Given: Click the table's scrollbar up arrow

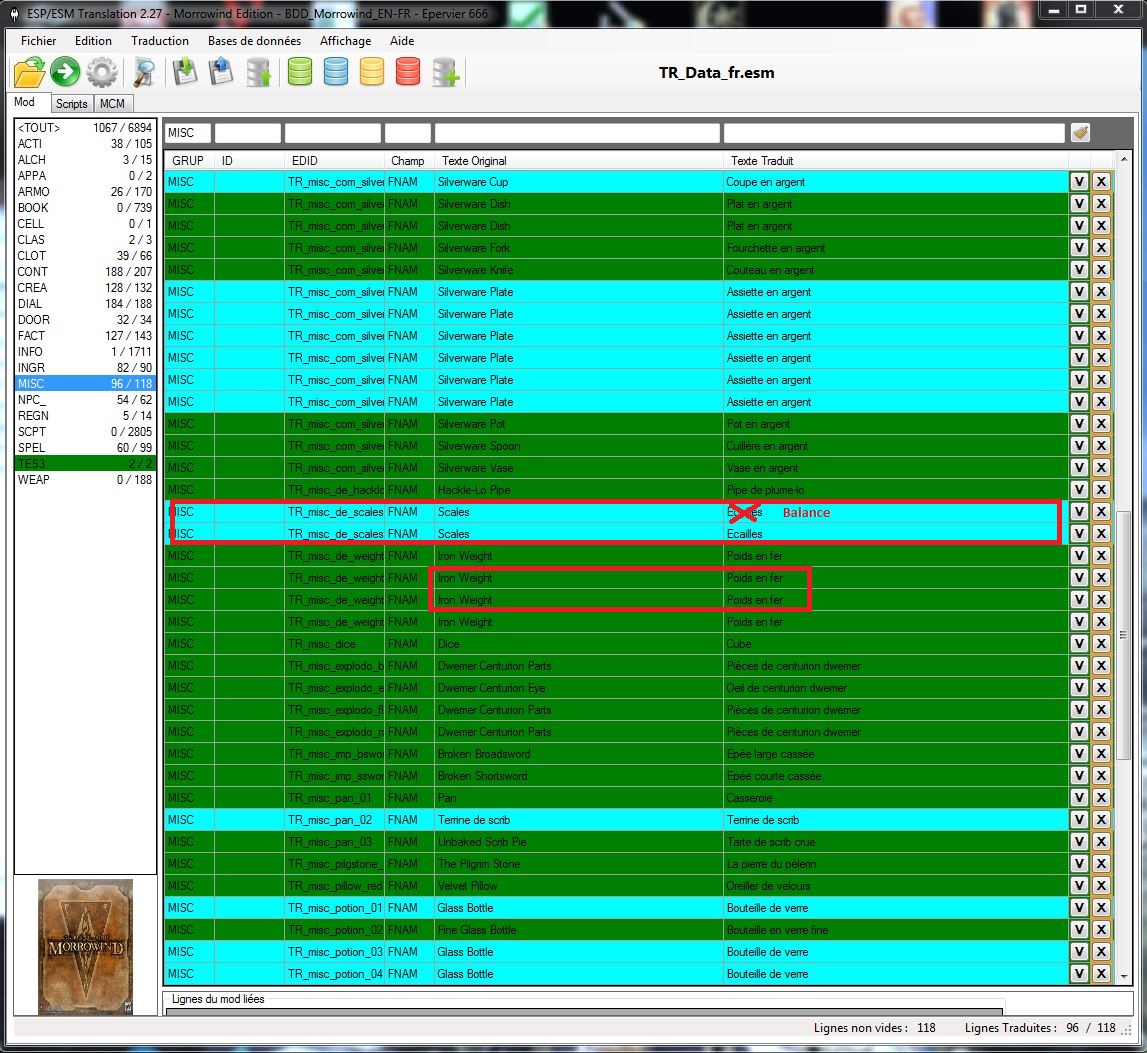Looking at the screenshot, I should click(1124, 160).
